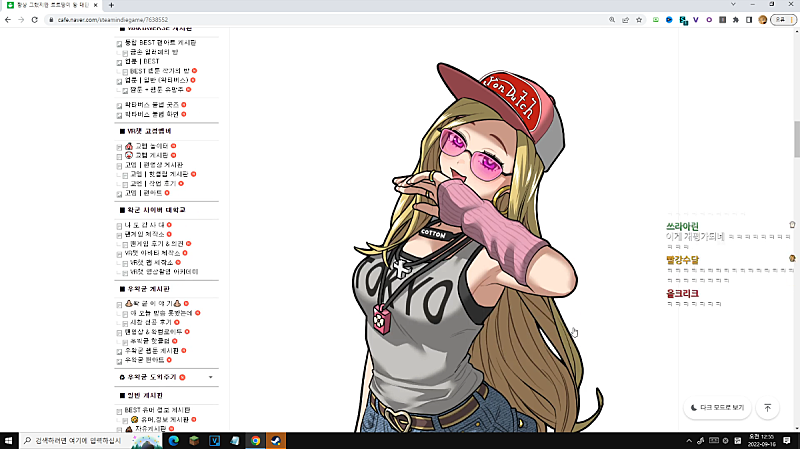Click the emoji icon before 유머,정보 게시판
This screenshot has height=449, width=800.
(x=134, y=419)
